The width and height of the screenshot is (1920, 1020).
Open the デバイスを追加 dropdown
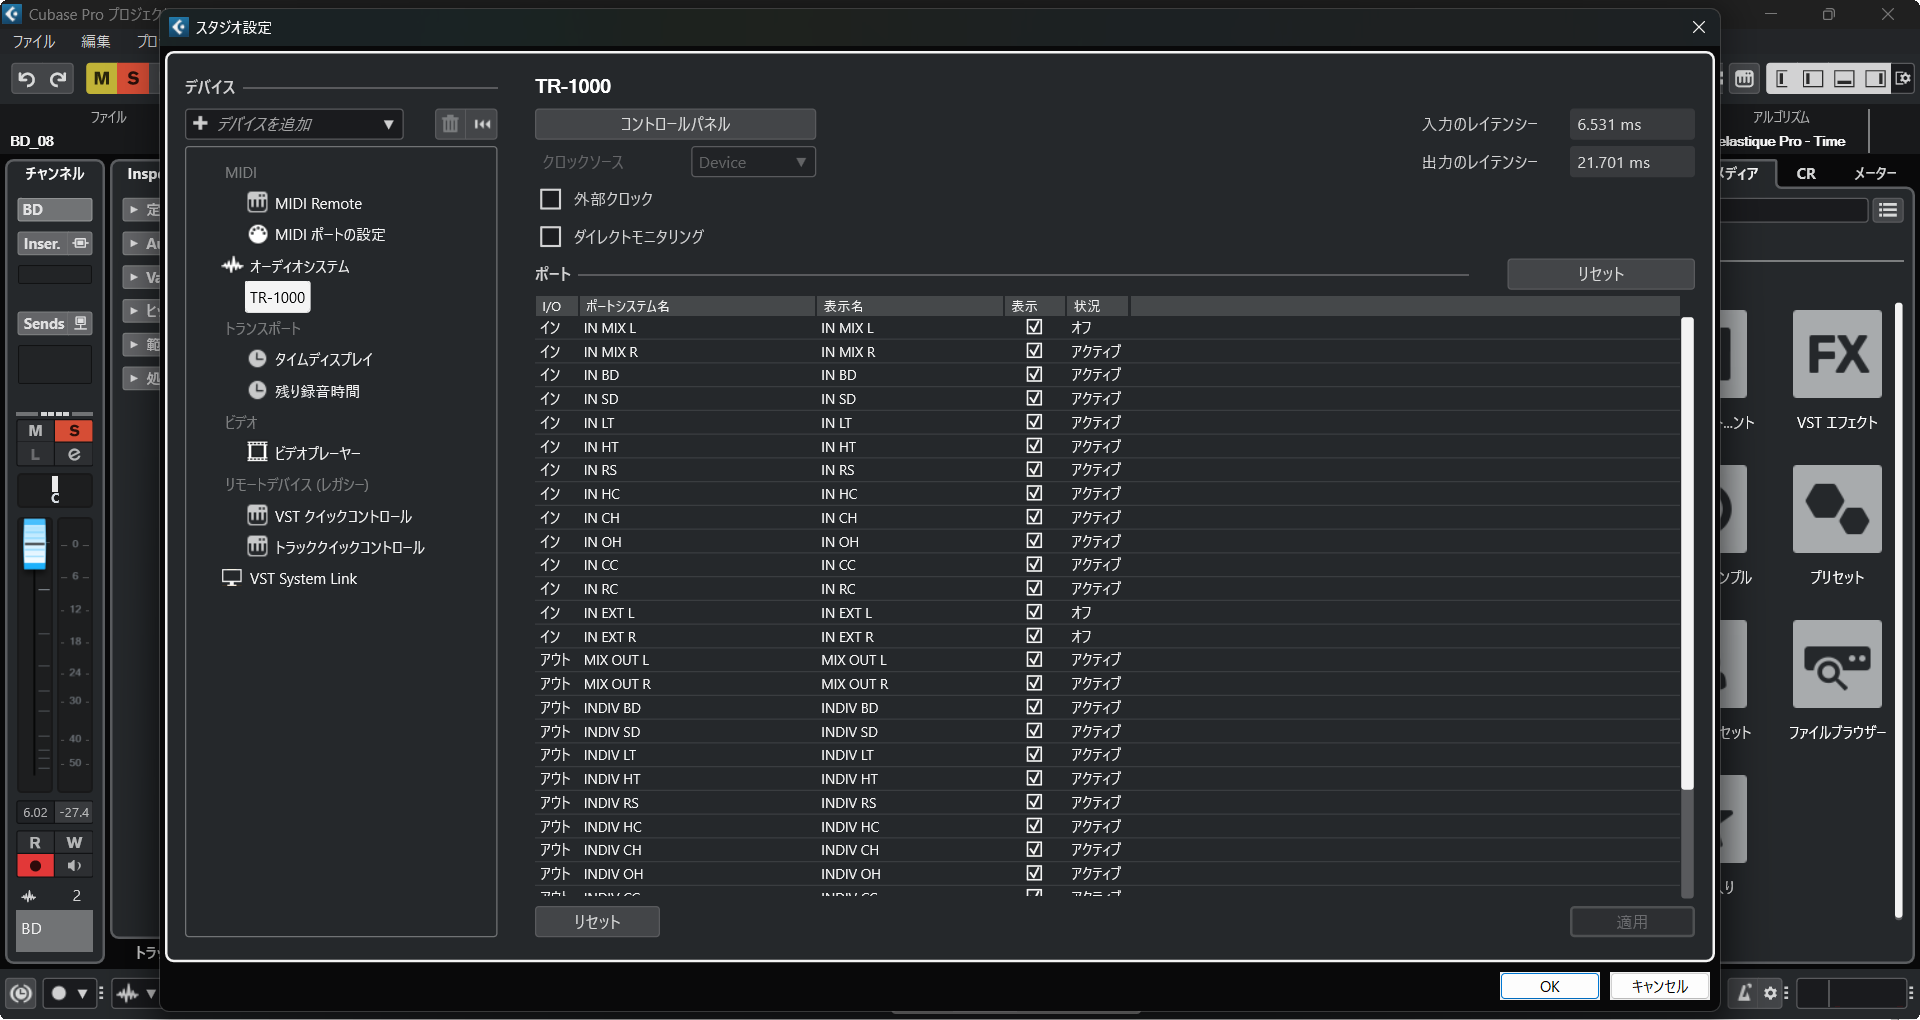(294, 124)
